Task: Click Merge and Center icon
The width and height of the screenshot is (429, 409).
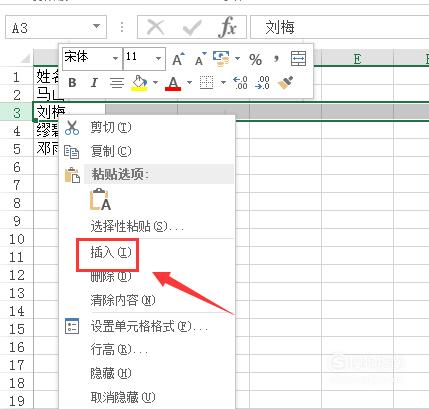Action: pyautogui.click(x=298, y=59)
